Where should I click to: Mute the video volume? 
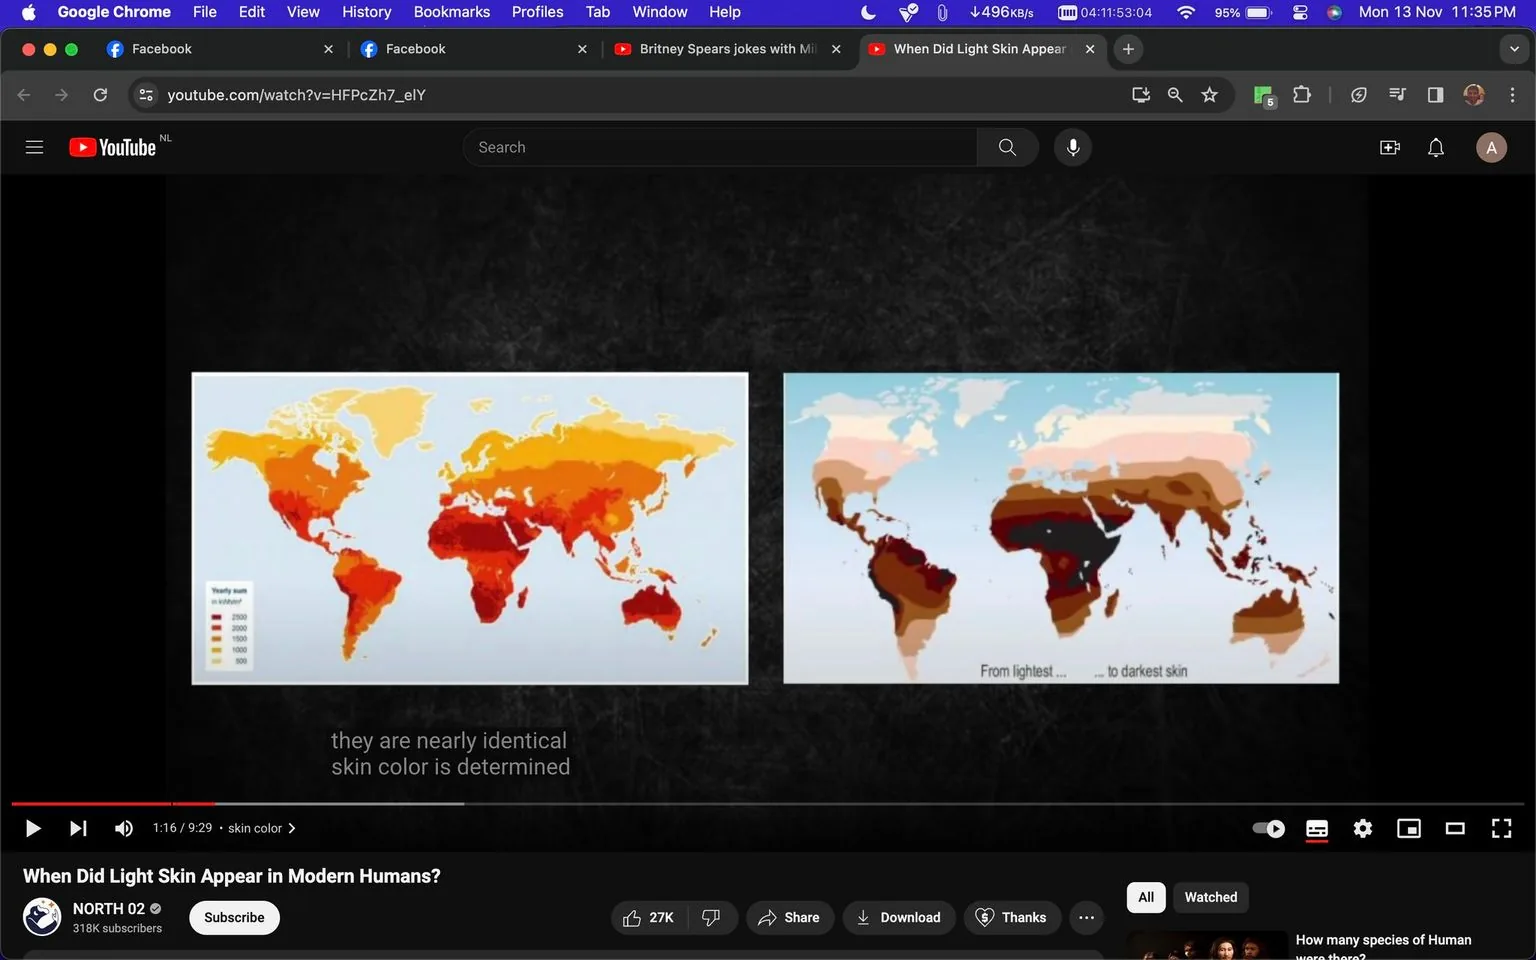point(123,828)
